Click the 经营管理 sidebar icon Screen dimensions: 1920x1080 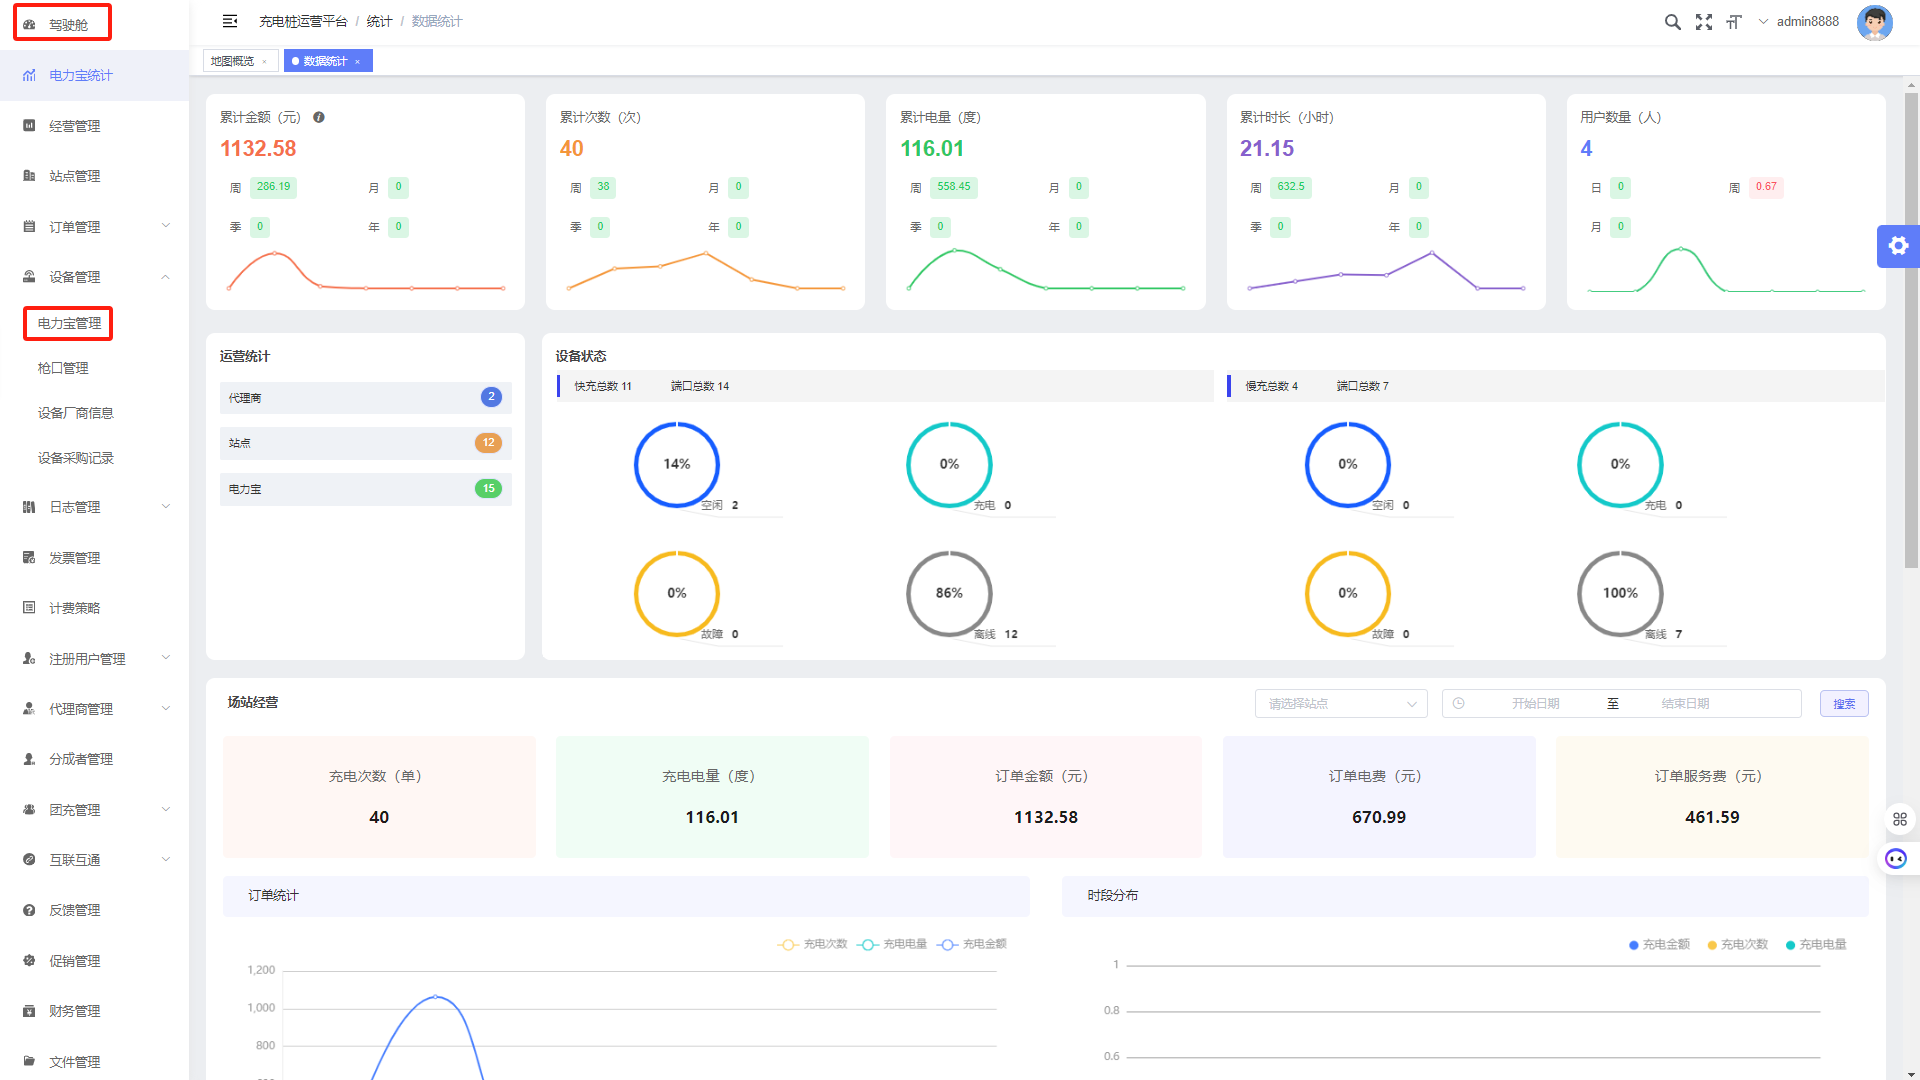pyautogui.click(x=29, y=126)
